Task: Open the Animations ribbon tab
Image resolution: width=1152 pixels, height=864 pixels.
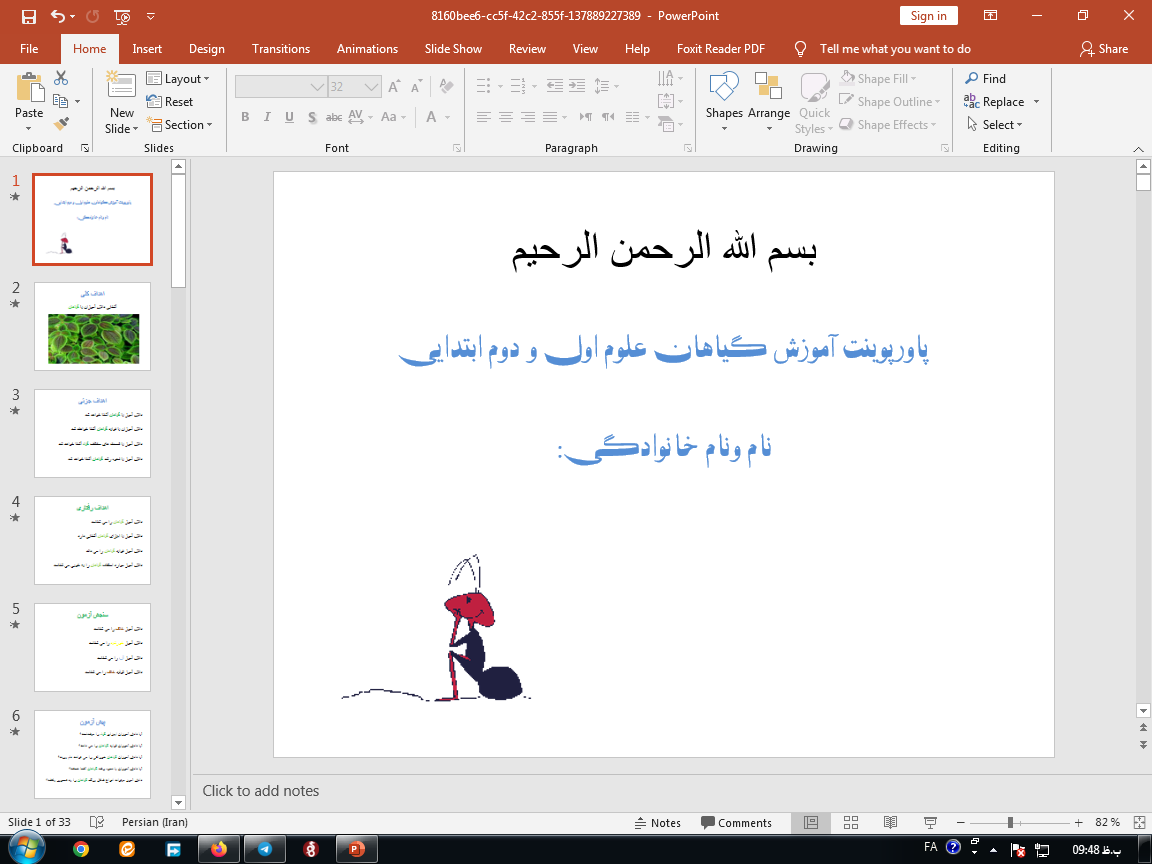Action: click(x=365, y=49)
